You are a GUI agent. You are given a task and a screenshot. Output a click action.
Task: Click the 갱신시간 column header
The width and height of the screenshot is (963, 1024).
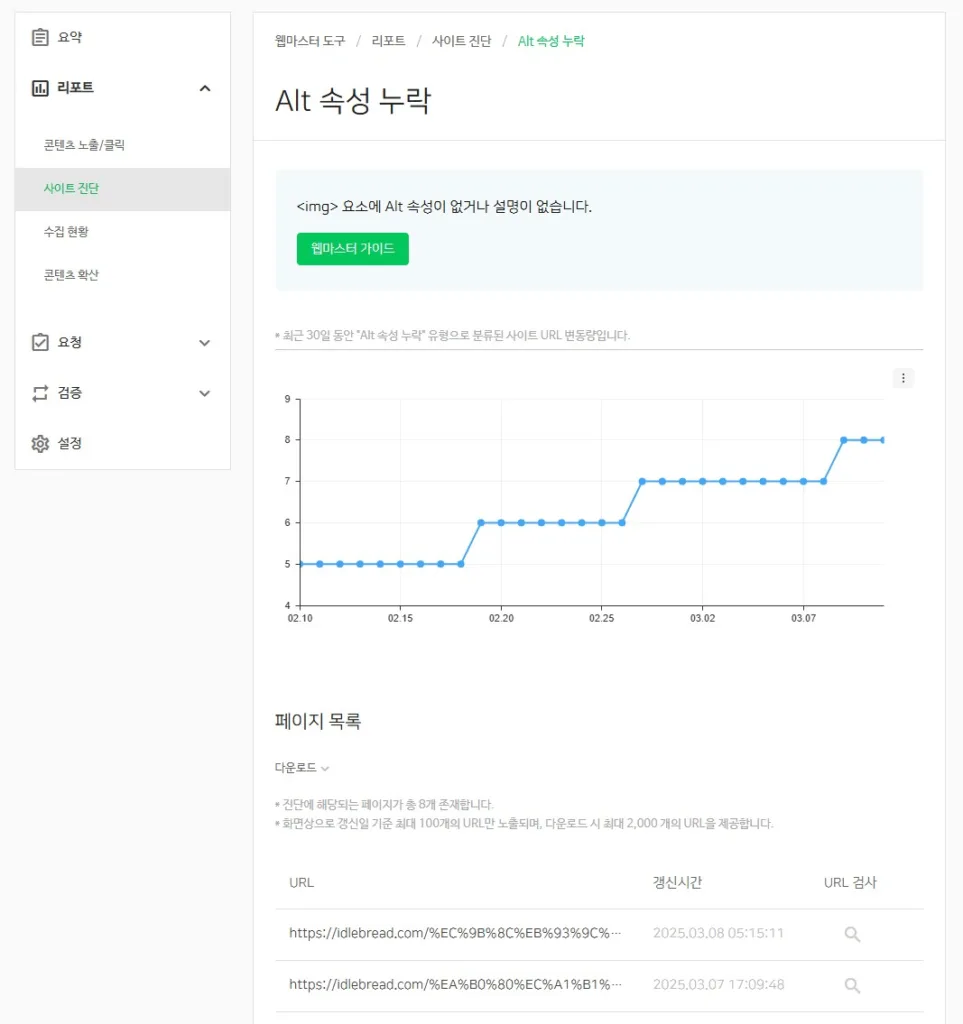[x=677, y=882]
